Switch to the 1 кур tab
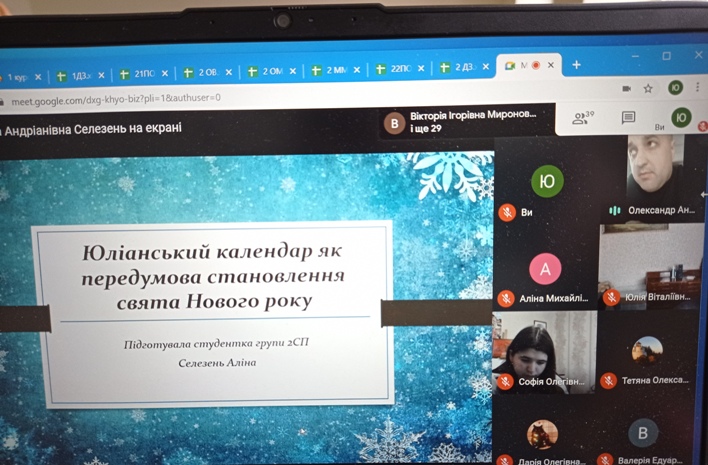Image resolution: width=708 pixels, height=465 pixels. pyautogui.click(x=22, y=77)
